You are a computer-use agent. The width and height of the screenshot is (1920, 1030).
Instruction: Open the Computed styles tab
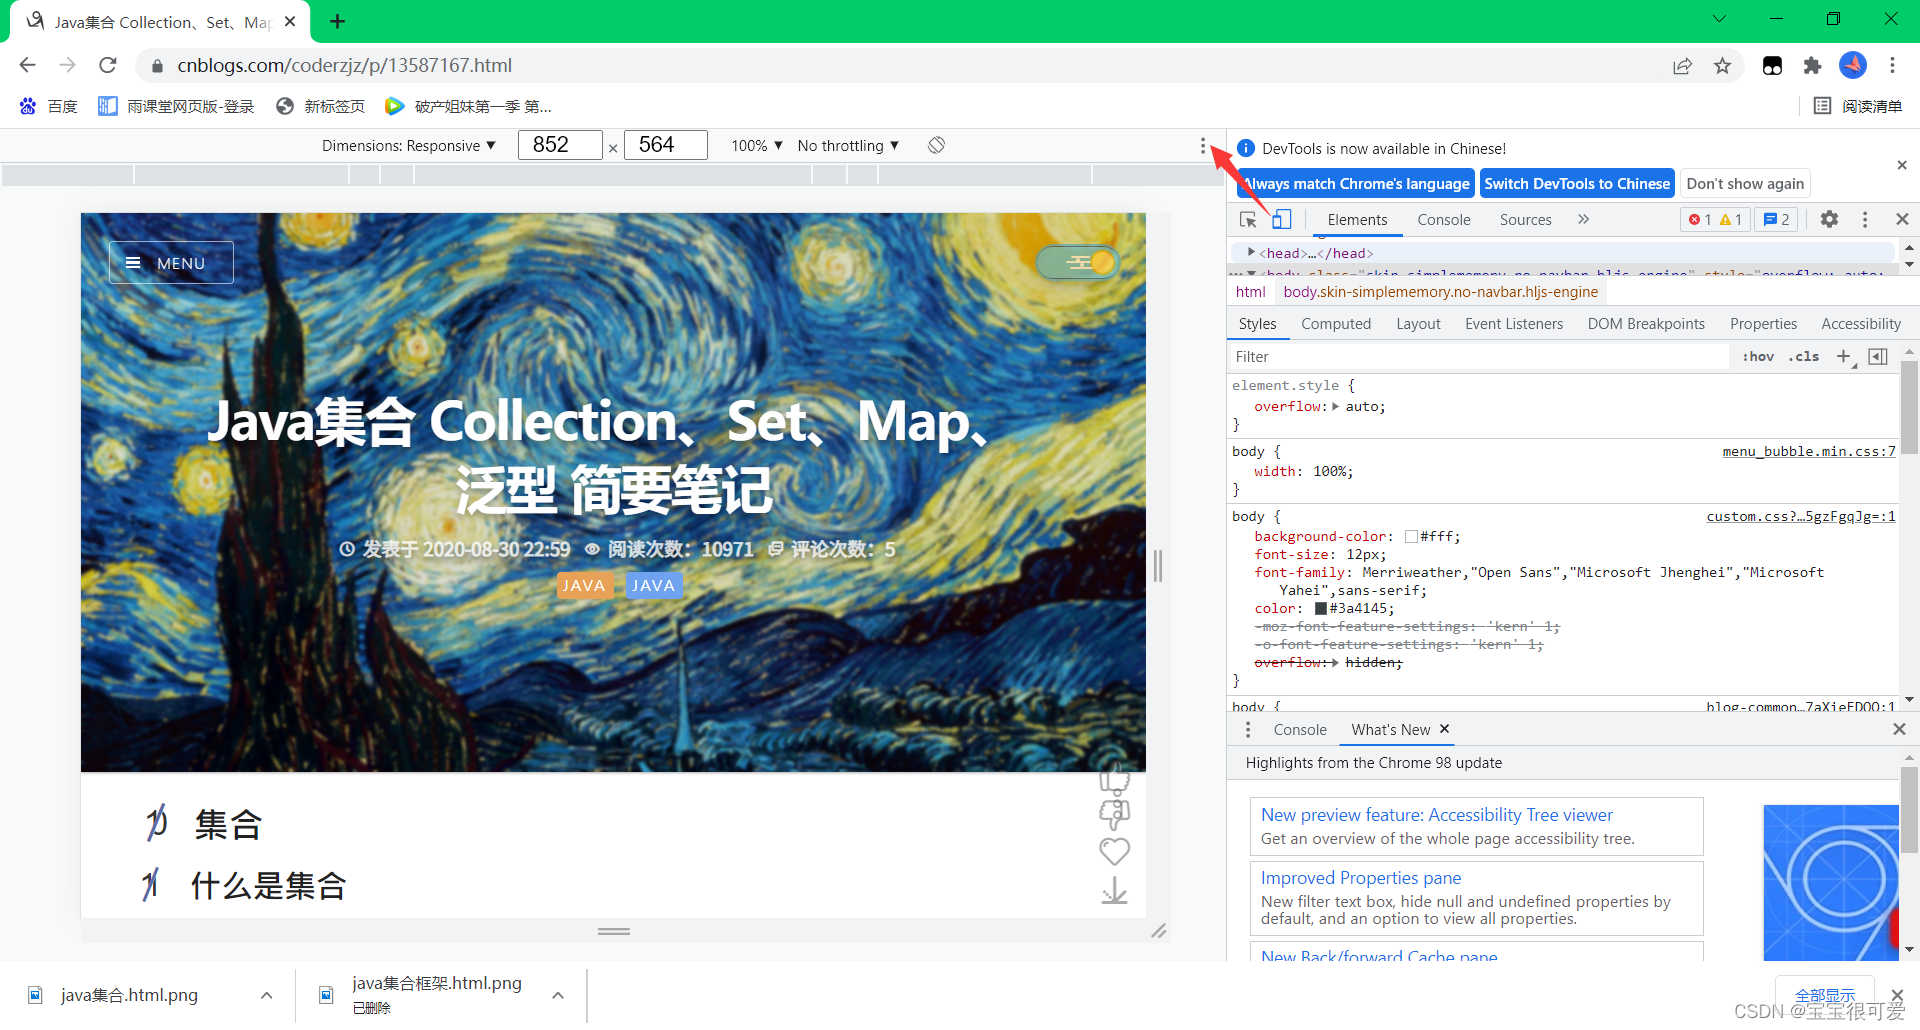[x=1335, y=324]
